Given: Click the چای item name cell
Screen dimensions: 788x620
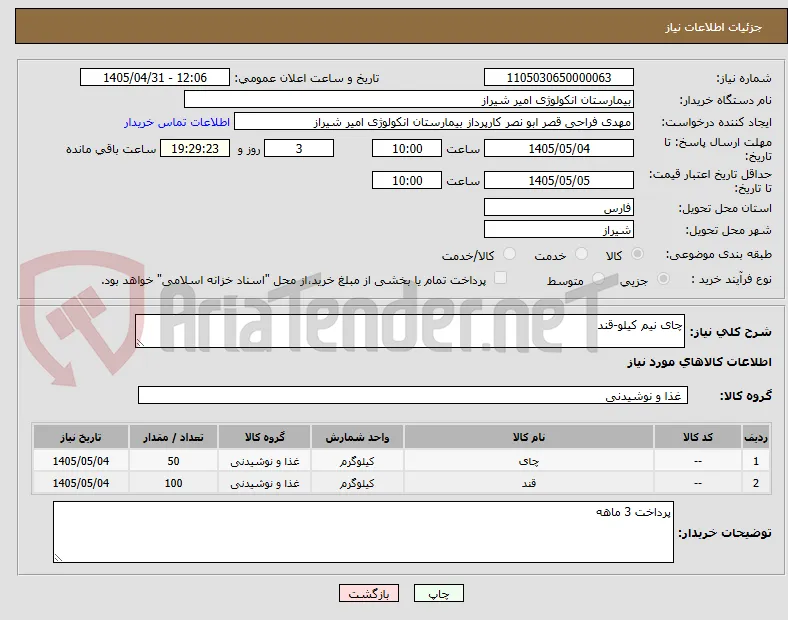Looking at the screenshot, I should pyautogui.click(x=529, y=461).
